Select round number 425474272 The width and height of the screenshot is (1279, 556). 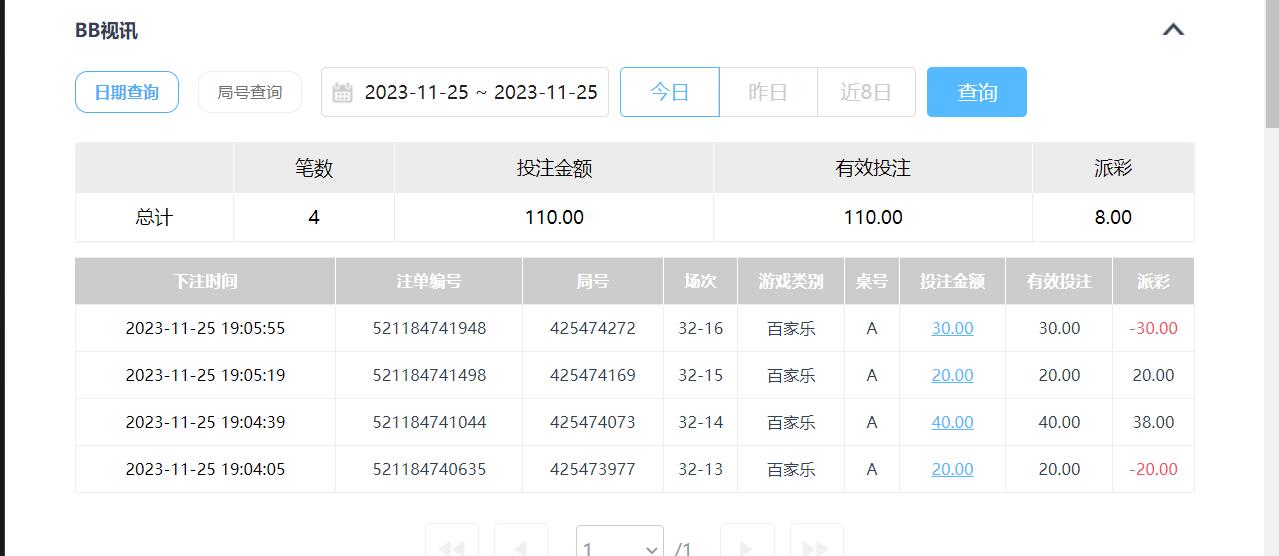tap(593, 328)
